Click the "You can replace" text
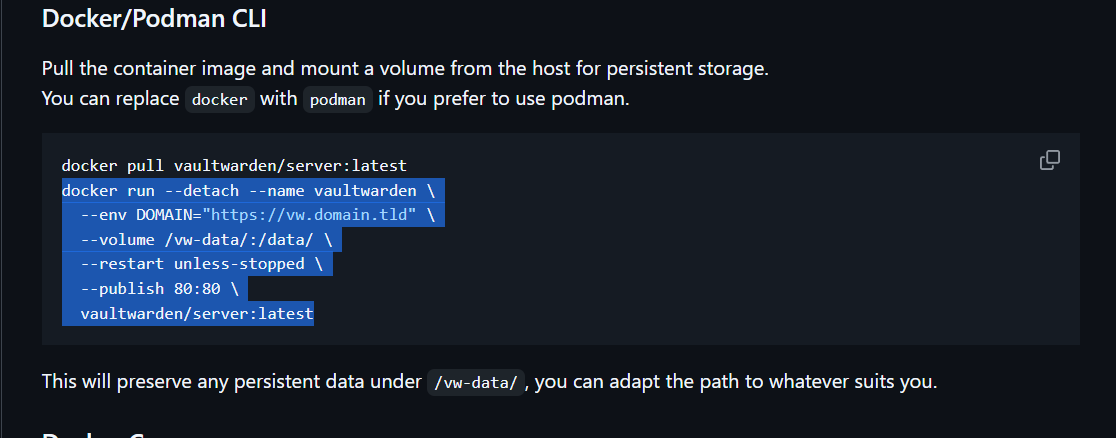The image size is (1116, 438). 110,100
